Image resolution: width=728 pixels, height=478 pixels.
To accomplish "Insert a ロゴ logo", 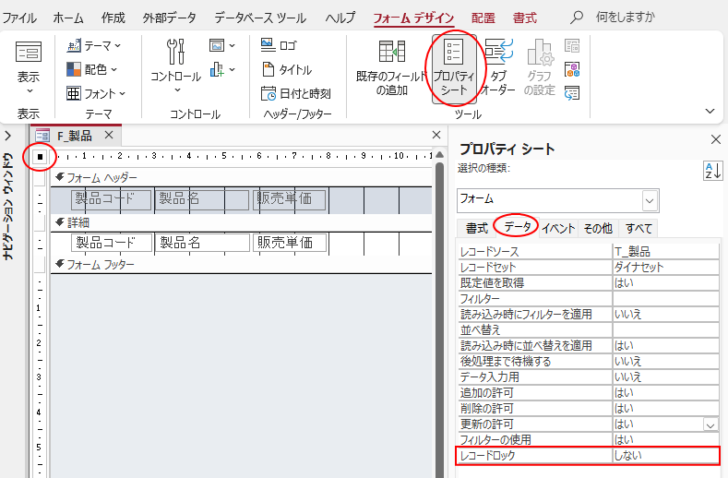I will point(279,45).
